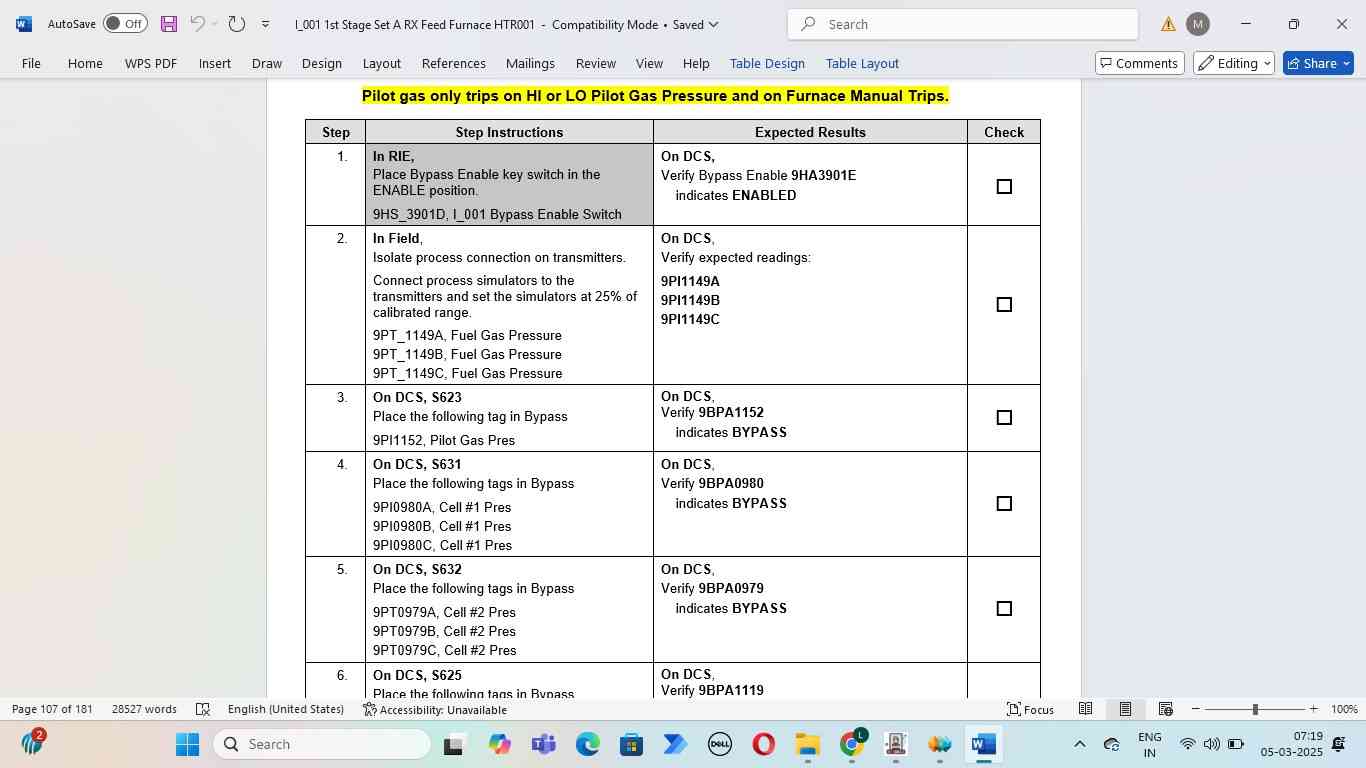Show hidden system tray icons
The width and height of the screenshot is (1366, 768).
(x=1079, y=744)
